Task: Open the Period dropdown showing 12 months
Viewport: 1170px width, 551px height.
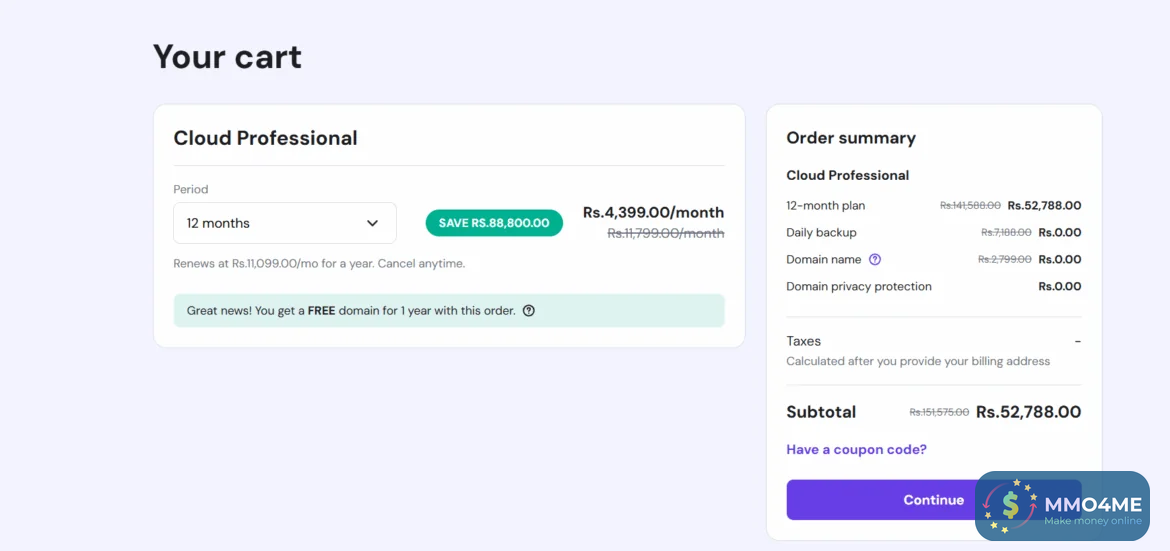Action: coord(284,223)
